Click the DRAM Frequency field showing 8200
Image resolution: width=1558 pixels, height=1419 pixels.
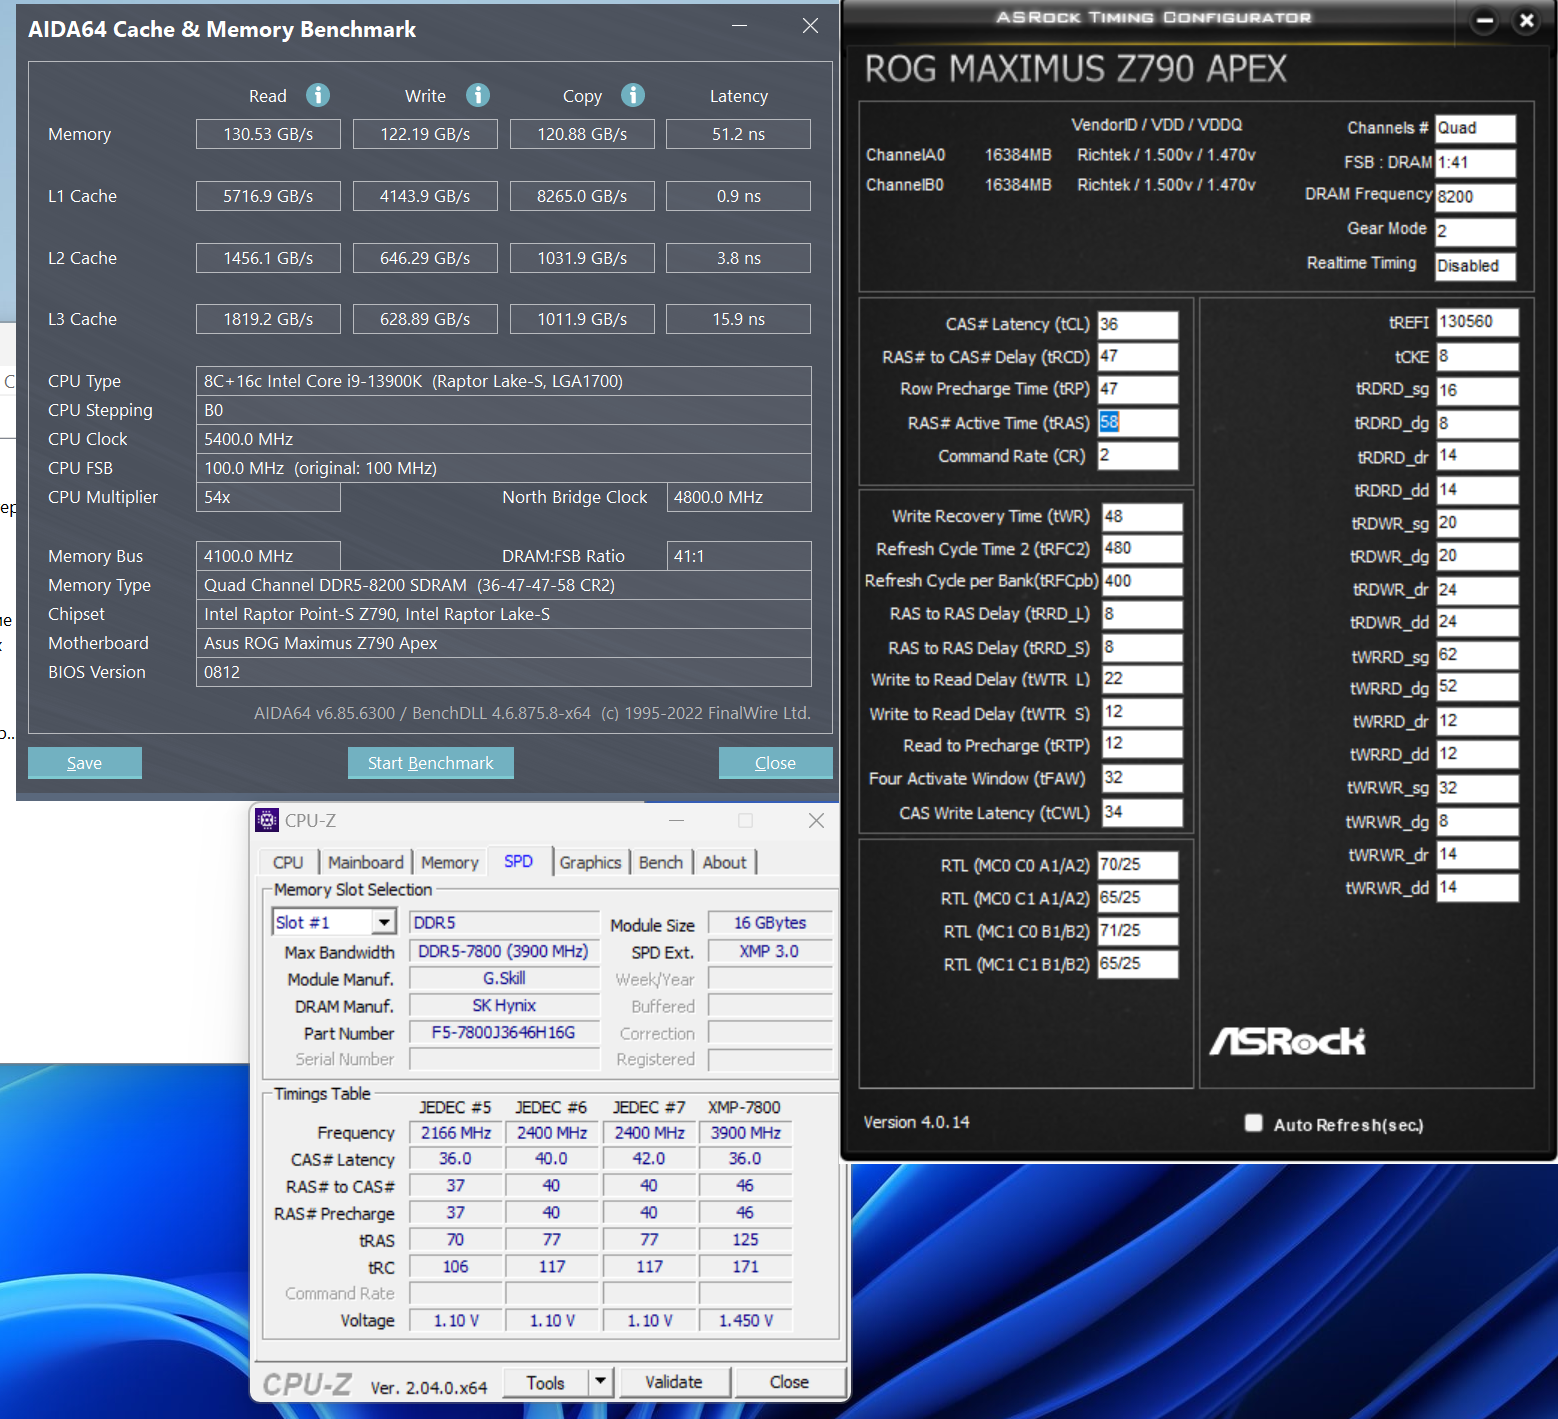(x=1475, y=196)
